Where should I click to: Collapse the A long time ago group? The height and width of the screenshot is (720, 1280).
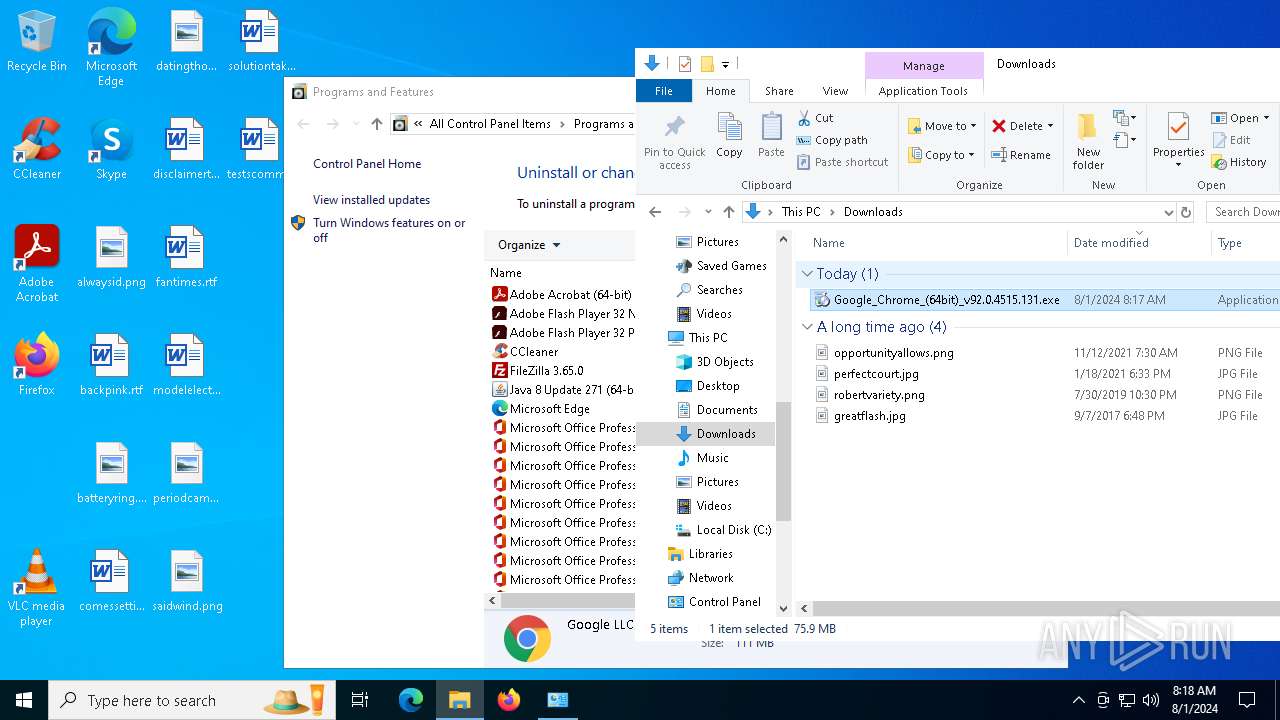807,327
